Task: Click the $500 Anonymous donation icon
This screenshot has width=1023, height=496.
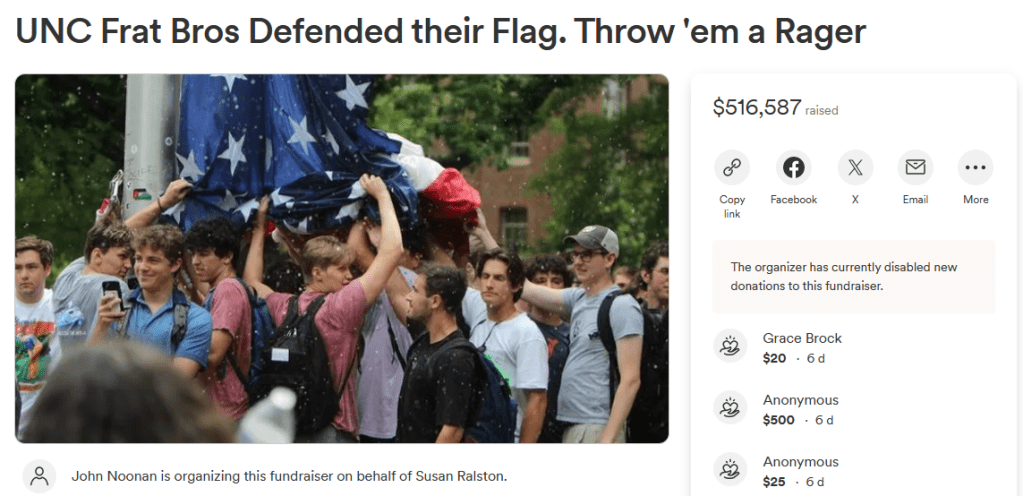Action: click(731, 409)
